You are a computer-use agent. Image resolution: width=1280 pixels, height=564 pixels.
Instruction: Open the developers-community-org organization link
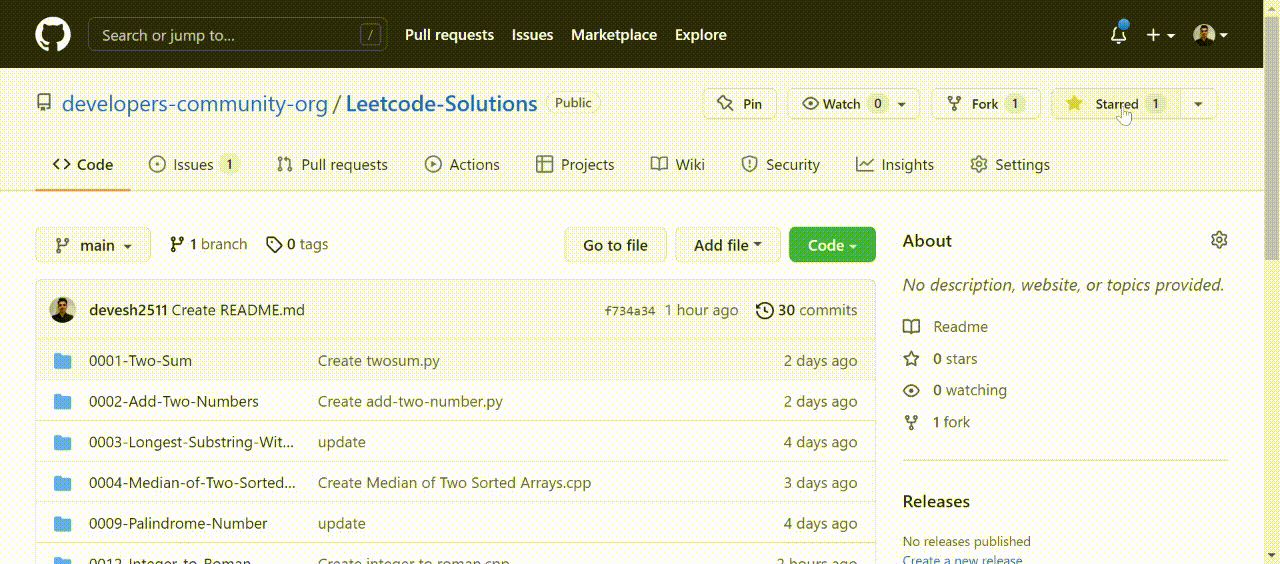[195, 104]
